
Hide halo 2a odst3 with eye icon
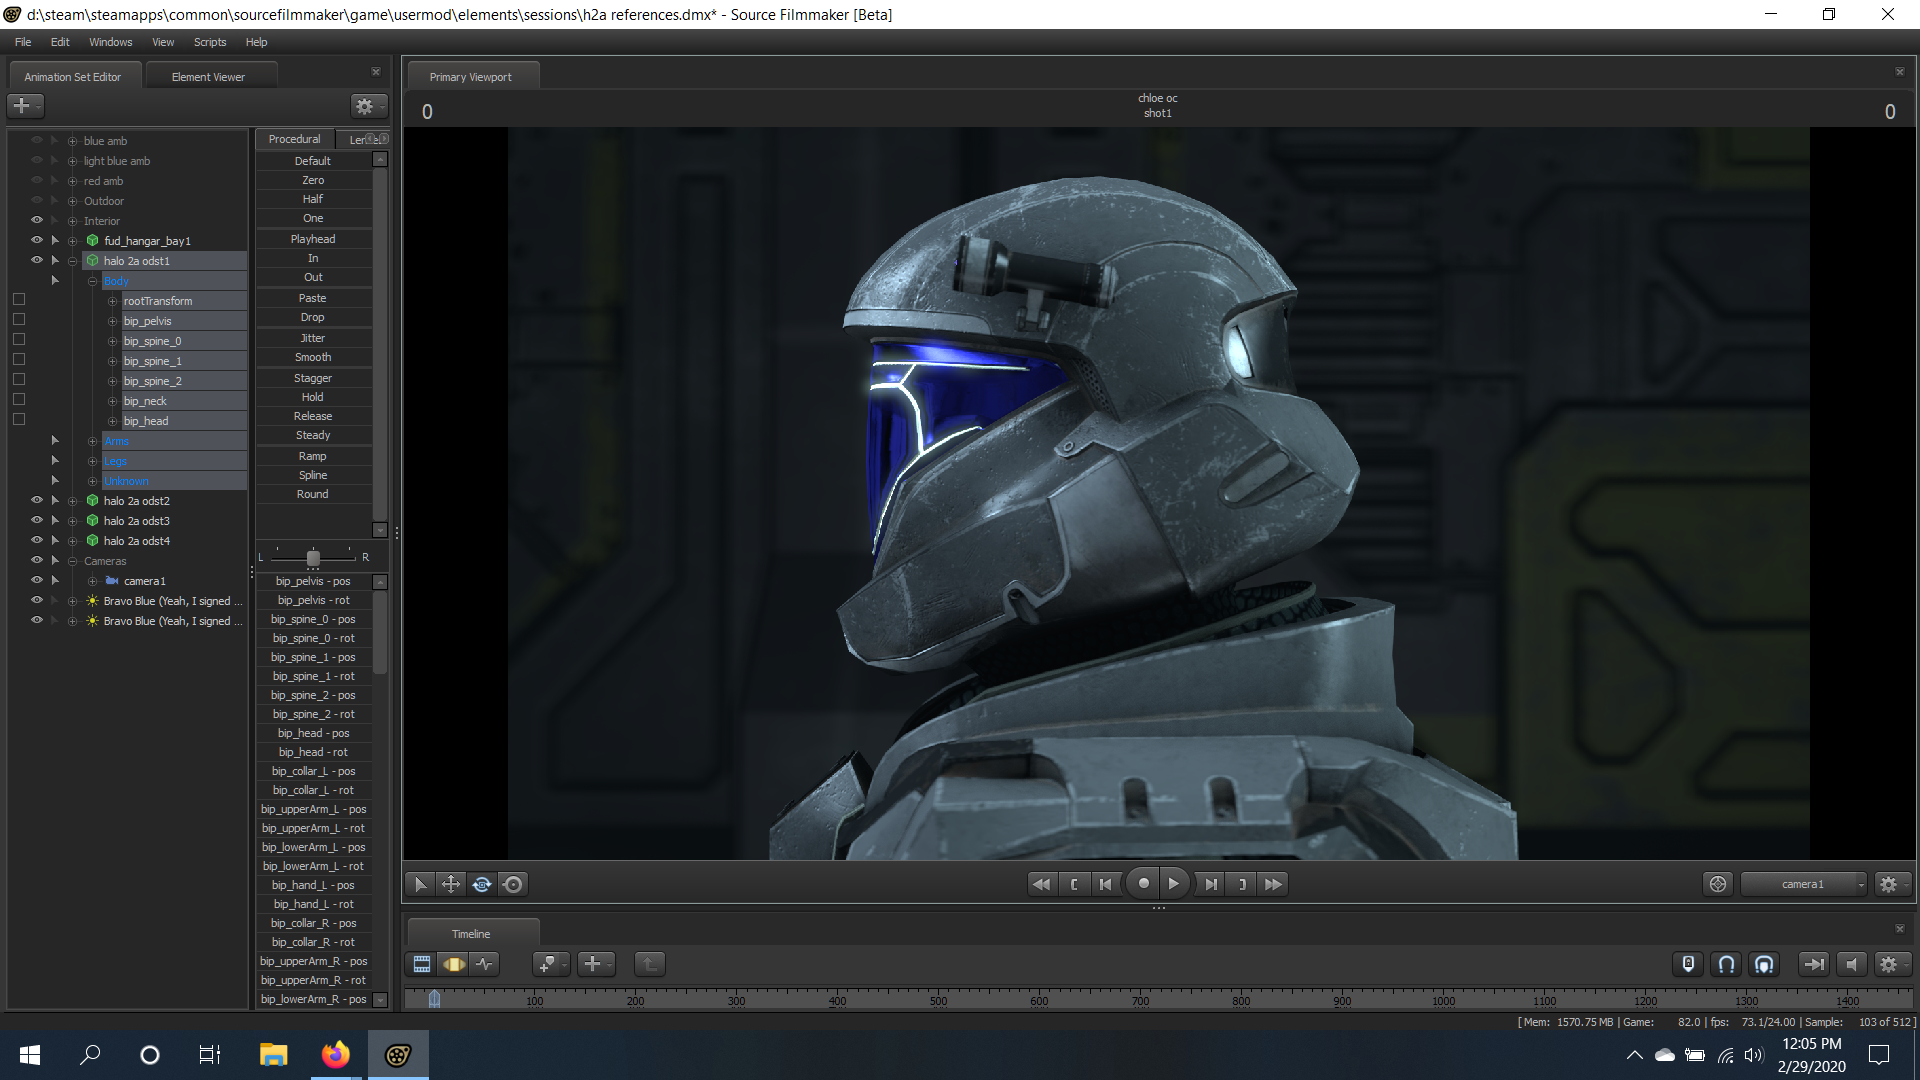pyautogui.click(x=37, y=520)
